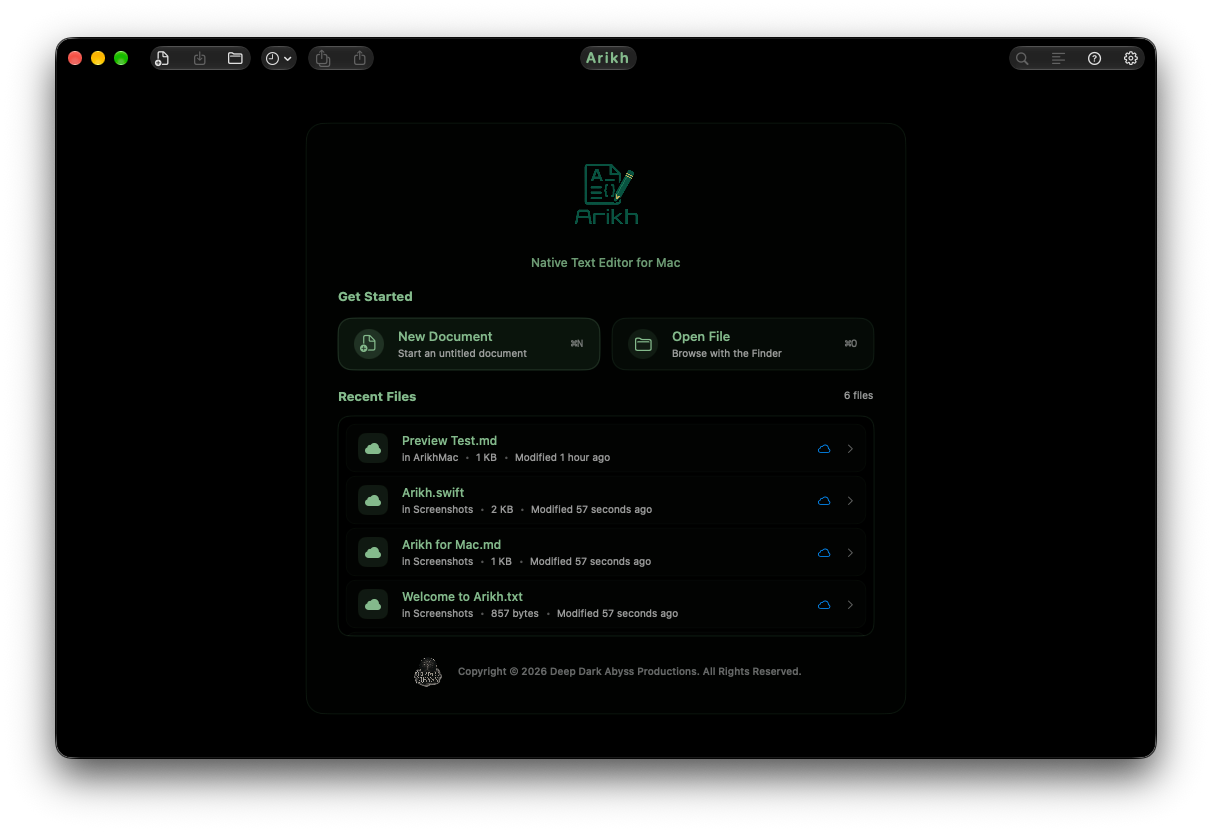Click the copyright notice text in the footer

[629, 671]
